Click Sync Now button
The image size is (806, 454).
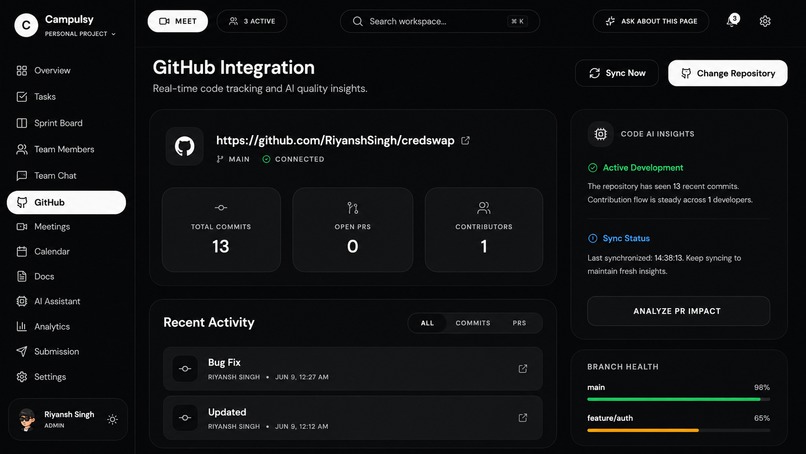[x=617, y=73]
